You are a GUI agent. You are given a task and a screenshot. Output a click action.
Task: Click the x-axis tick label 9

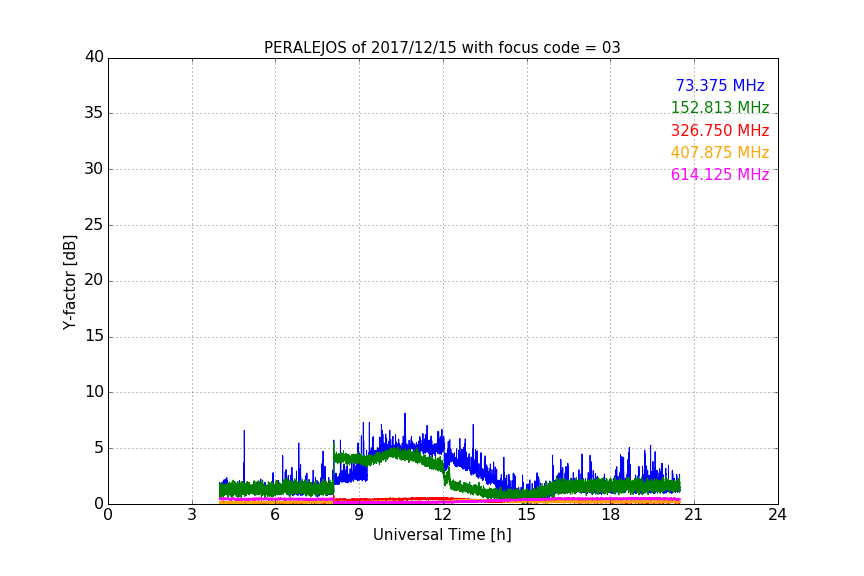click(x=359, y=515)
